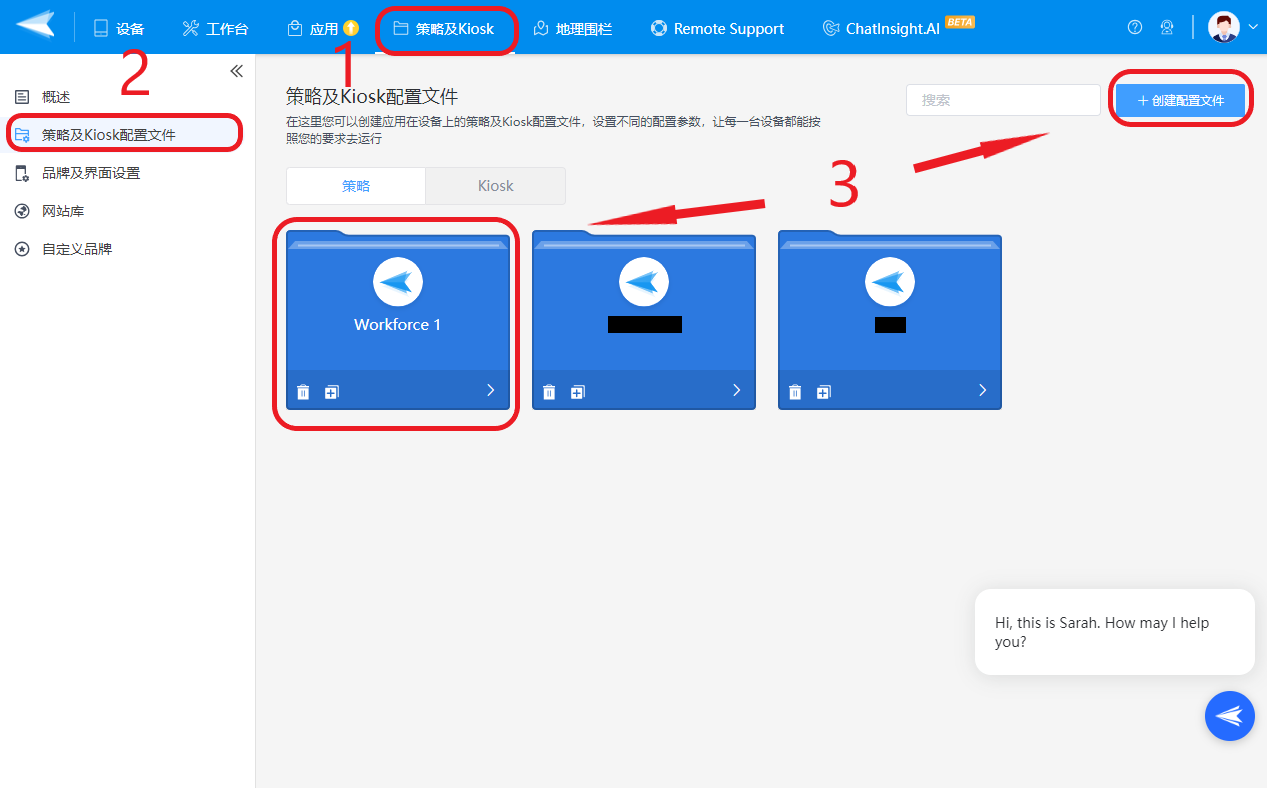
Task: Click the customer support headset icon
Action: pos(1167,27)
